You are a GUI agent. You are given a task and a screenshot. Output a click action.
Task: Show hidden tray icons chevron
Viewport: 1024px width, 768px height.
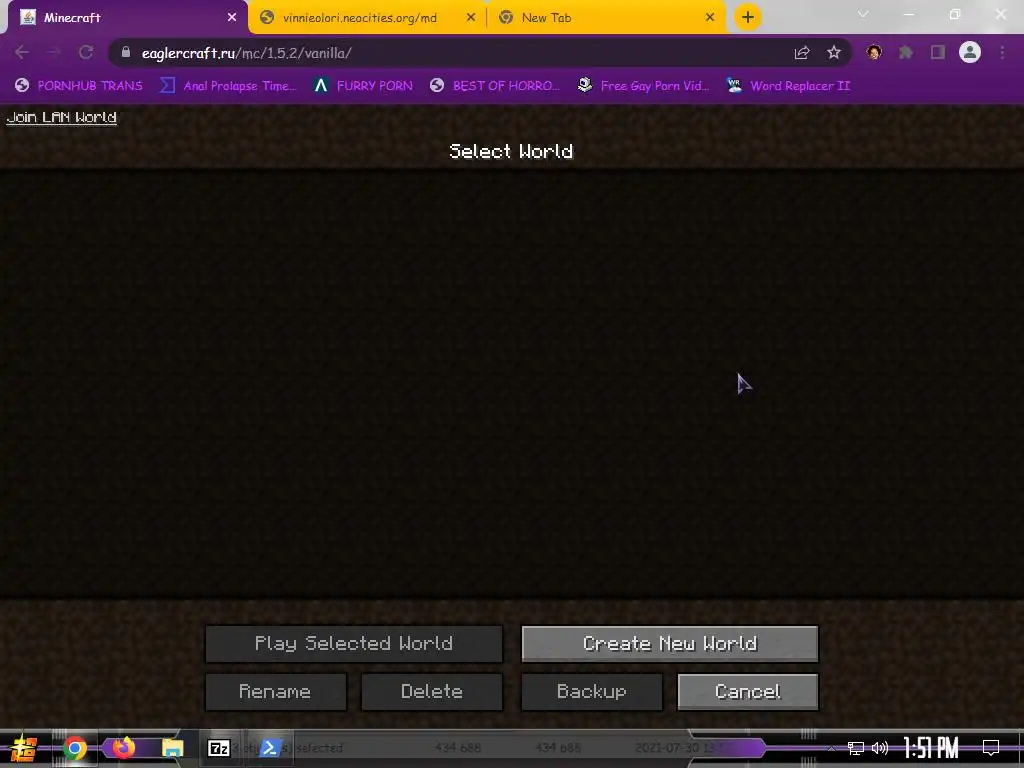coord(831,748)
